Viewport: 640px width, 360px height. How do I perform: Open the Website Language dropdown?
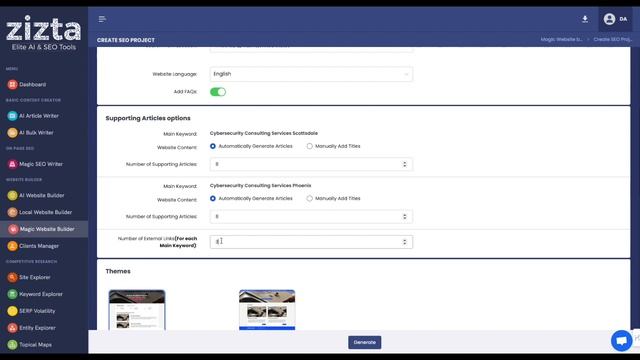(311, 74)
